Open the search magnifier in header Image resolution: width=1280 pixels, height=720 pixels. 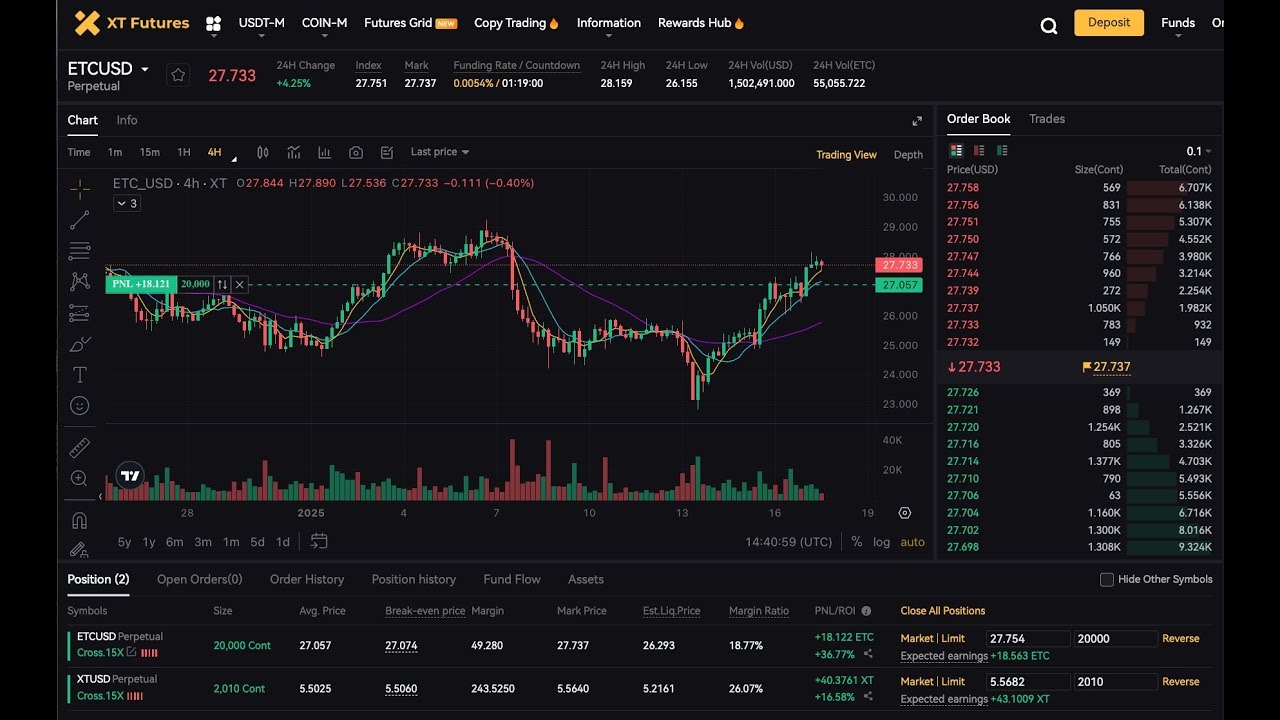pyautogui.click(x=1049, y=25)
